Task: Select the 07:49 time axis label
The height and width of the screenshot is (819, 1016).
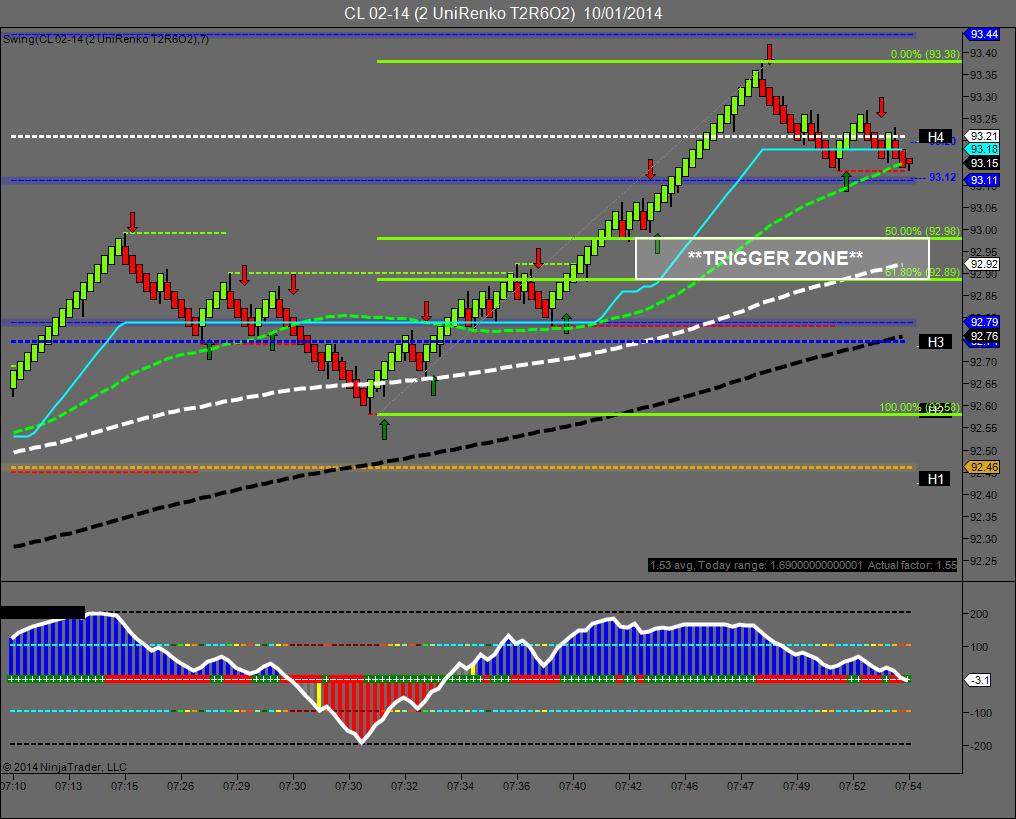Action: pos(796,786)
